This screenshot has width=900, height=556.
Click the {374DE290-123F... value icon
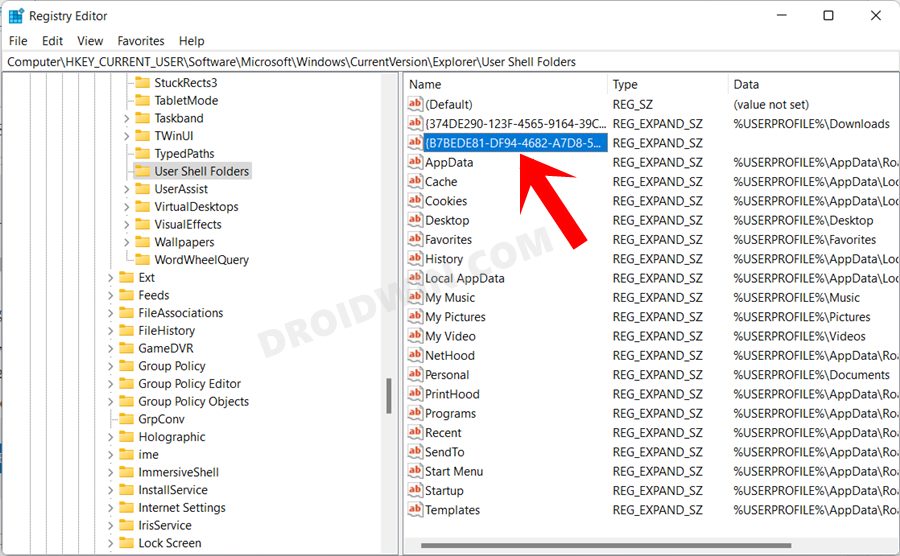(x=415, y=123)
